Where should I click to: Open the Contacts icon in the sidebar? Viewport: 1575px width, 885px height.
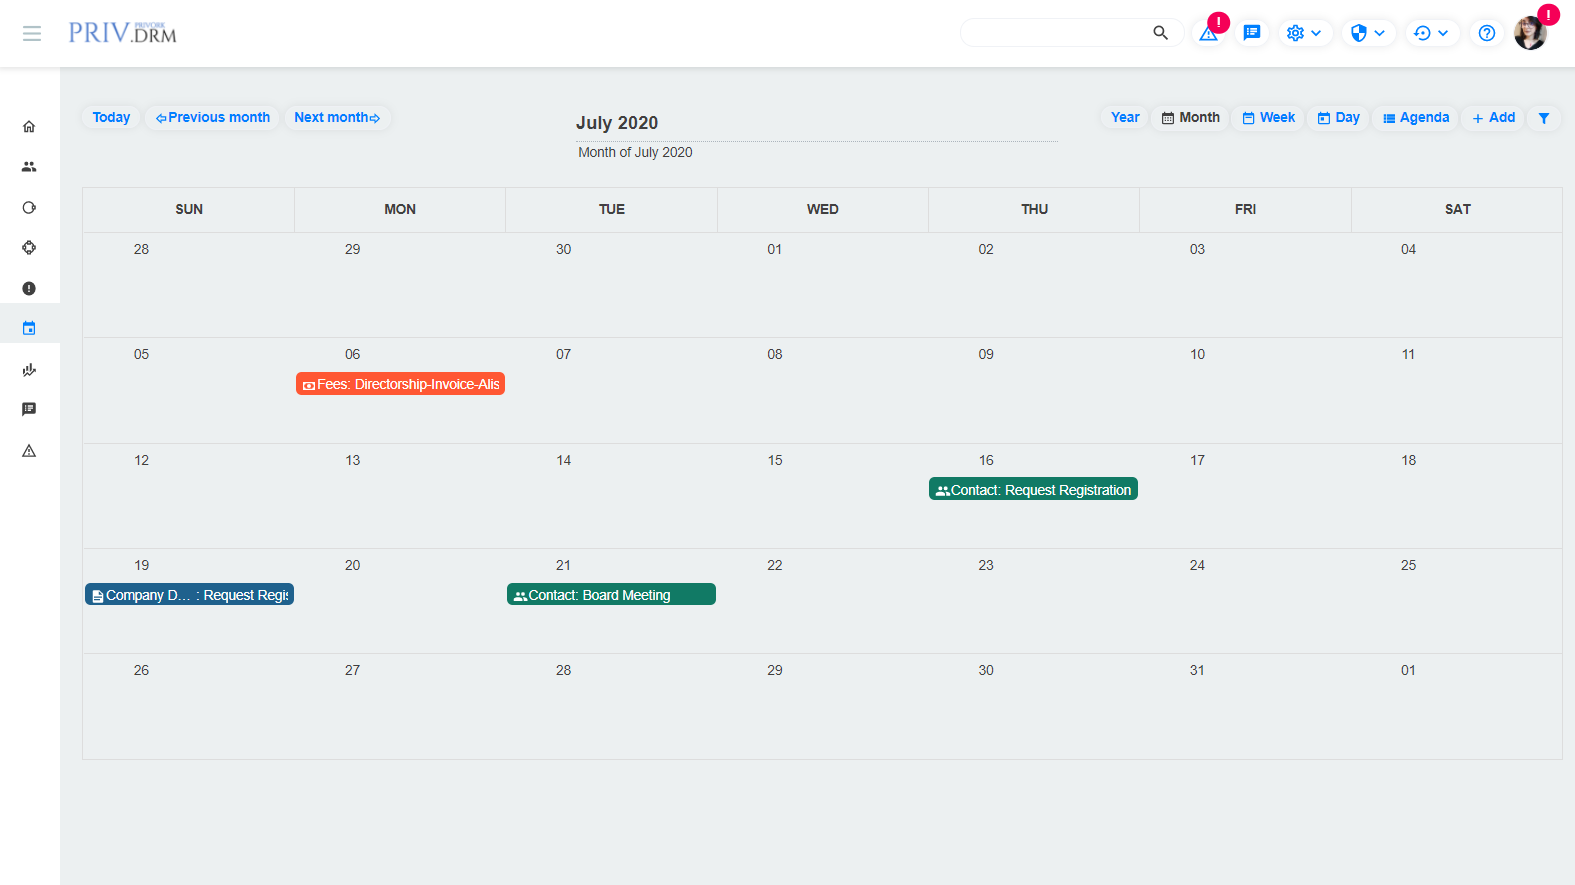(29, 167)
